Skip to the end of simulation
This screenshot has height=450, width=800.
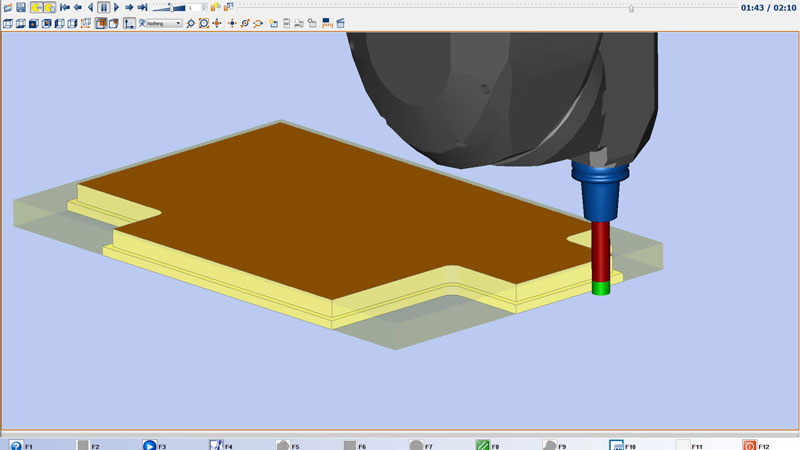[x=142, y=7]
